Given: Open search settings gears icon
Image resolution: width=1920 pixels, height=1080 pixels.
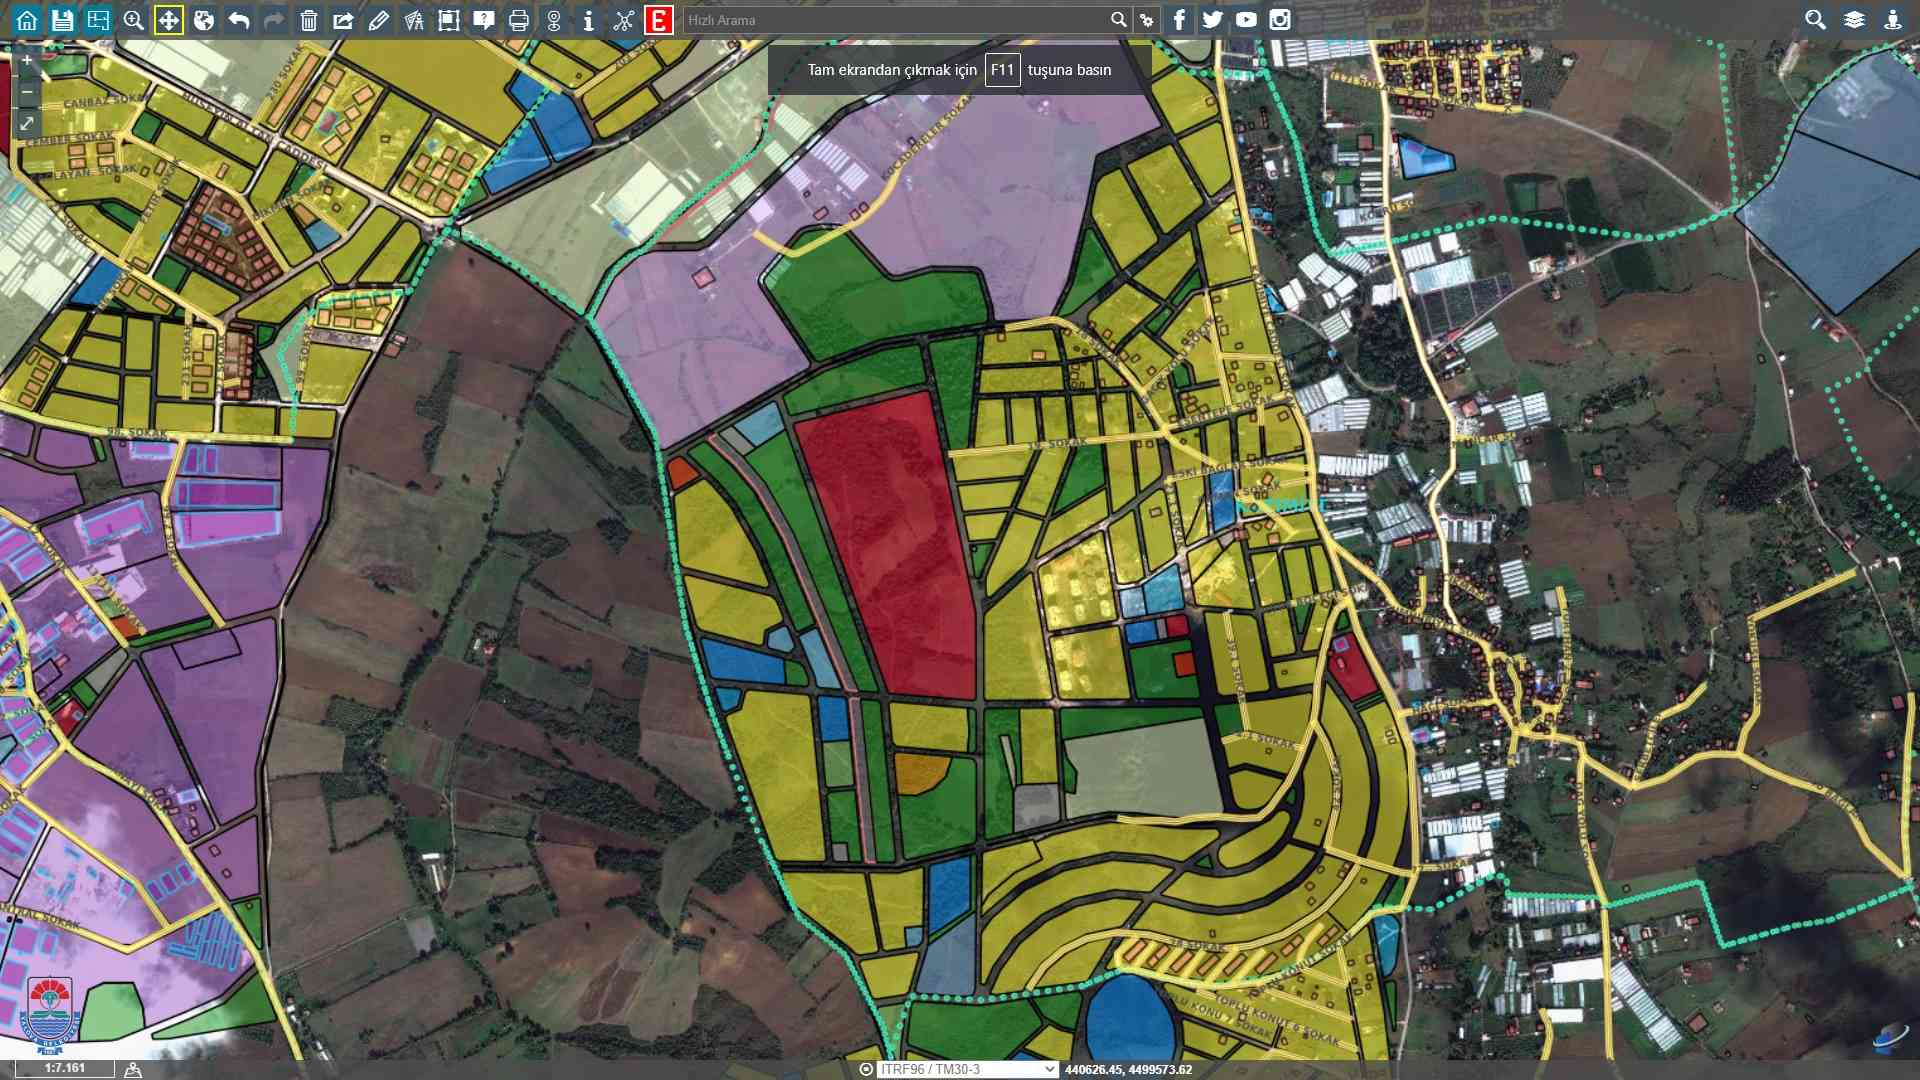Looking at the screenshot, I should [1147, 20].
